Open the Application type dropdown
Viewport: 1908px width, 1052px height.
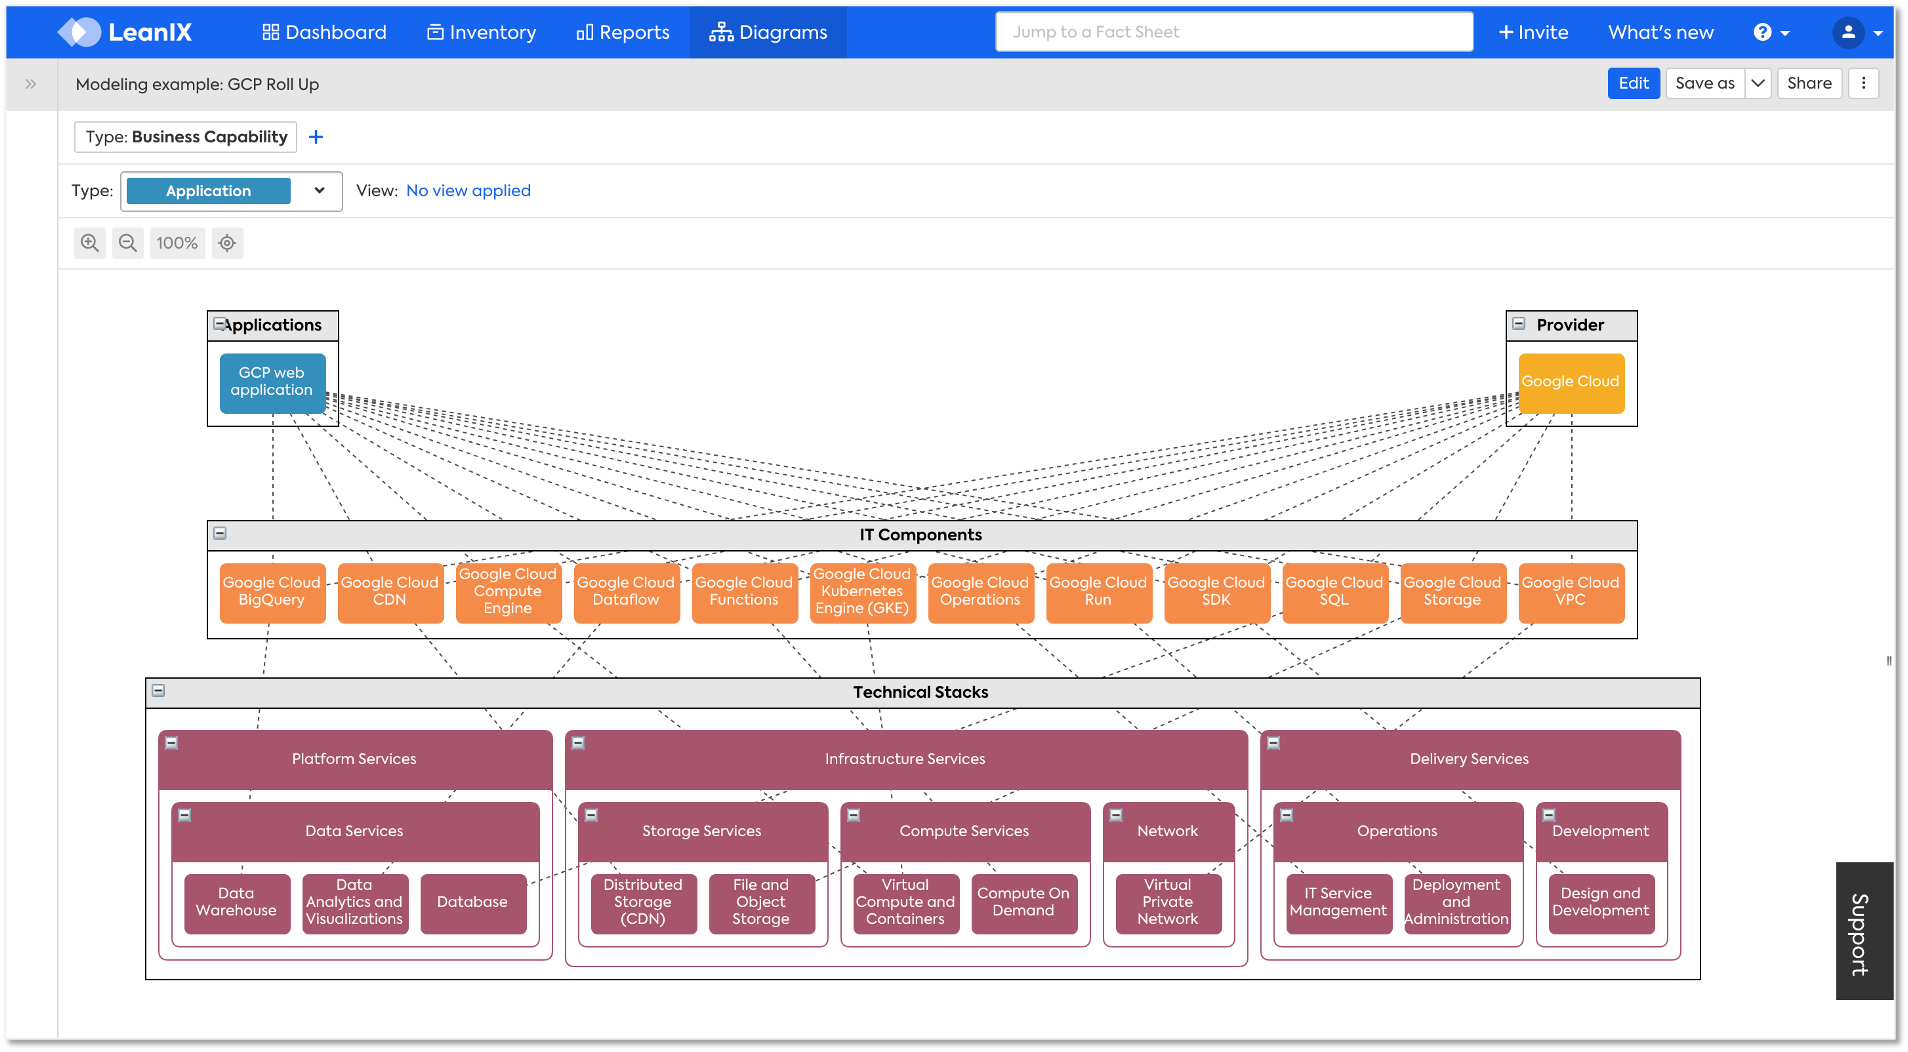click(231, 191)
